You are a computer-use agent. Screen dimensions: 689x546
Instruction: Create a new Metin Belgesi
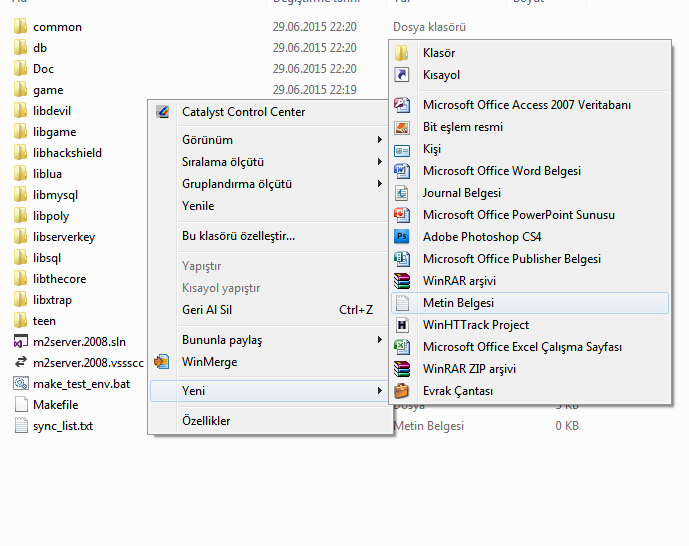[458, 303]
